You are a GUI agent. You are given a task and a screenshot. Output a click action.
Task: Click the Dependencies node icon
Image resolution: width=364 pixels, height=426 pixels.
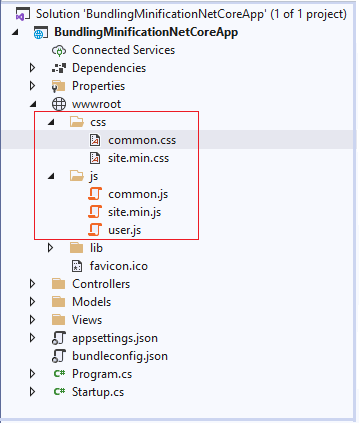59,68
